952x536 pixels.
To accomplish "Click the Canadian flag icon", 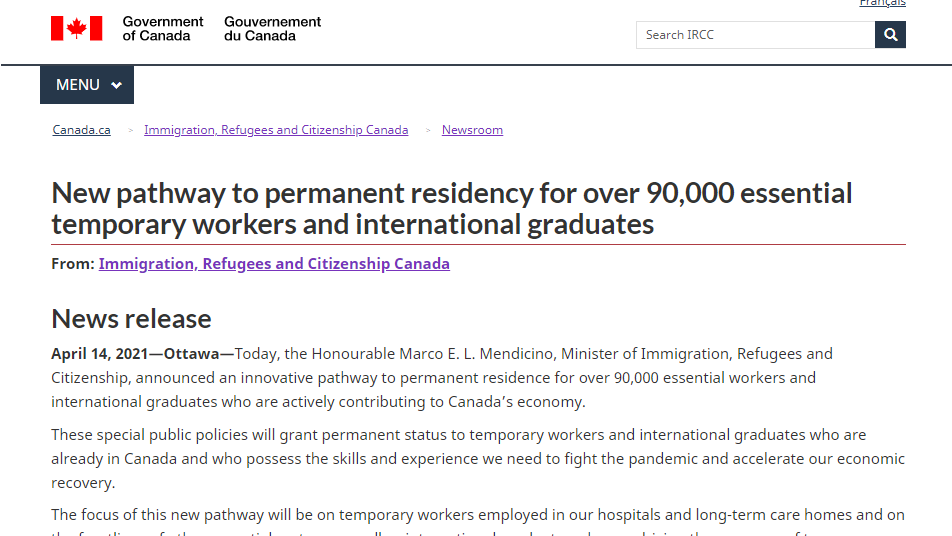I will coord(77,28).
